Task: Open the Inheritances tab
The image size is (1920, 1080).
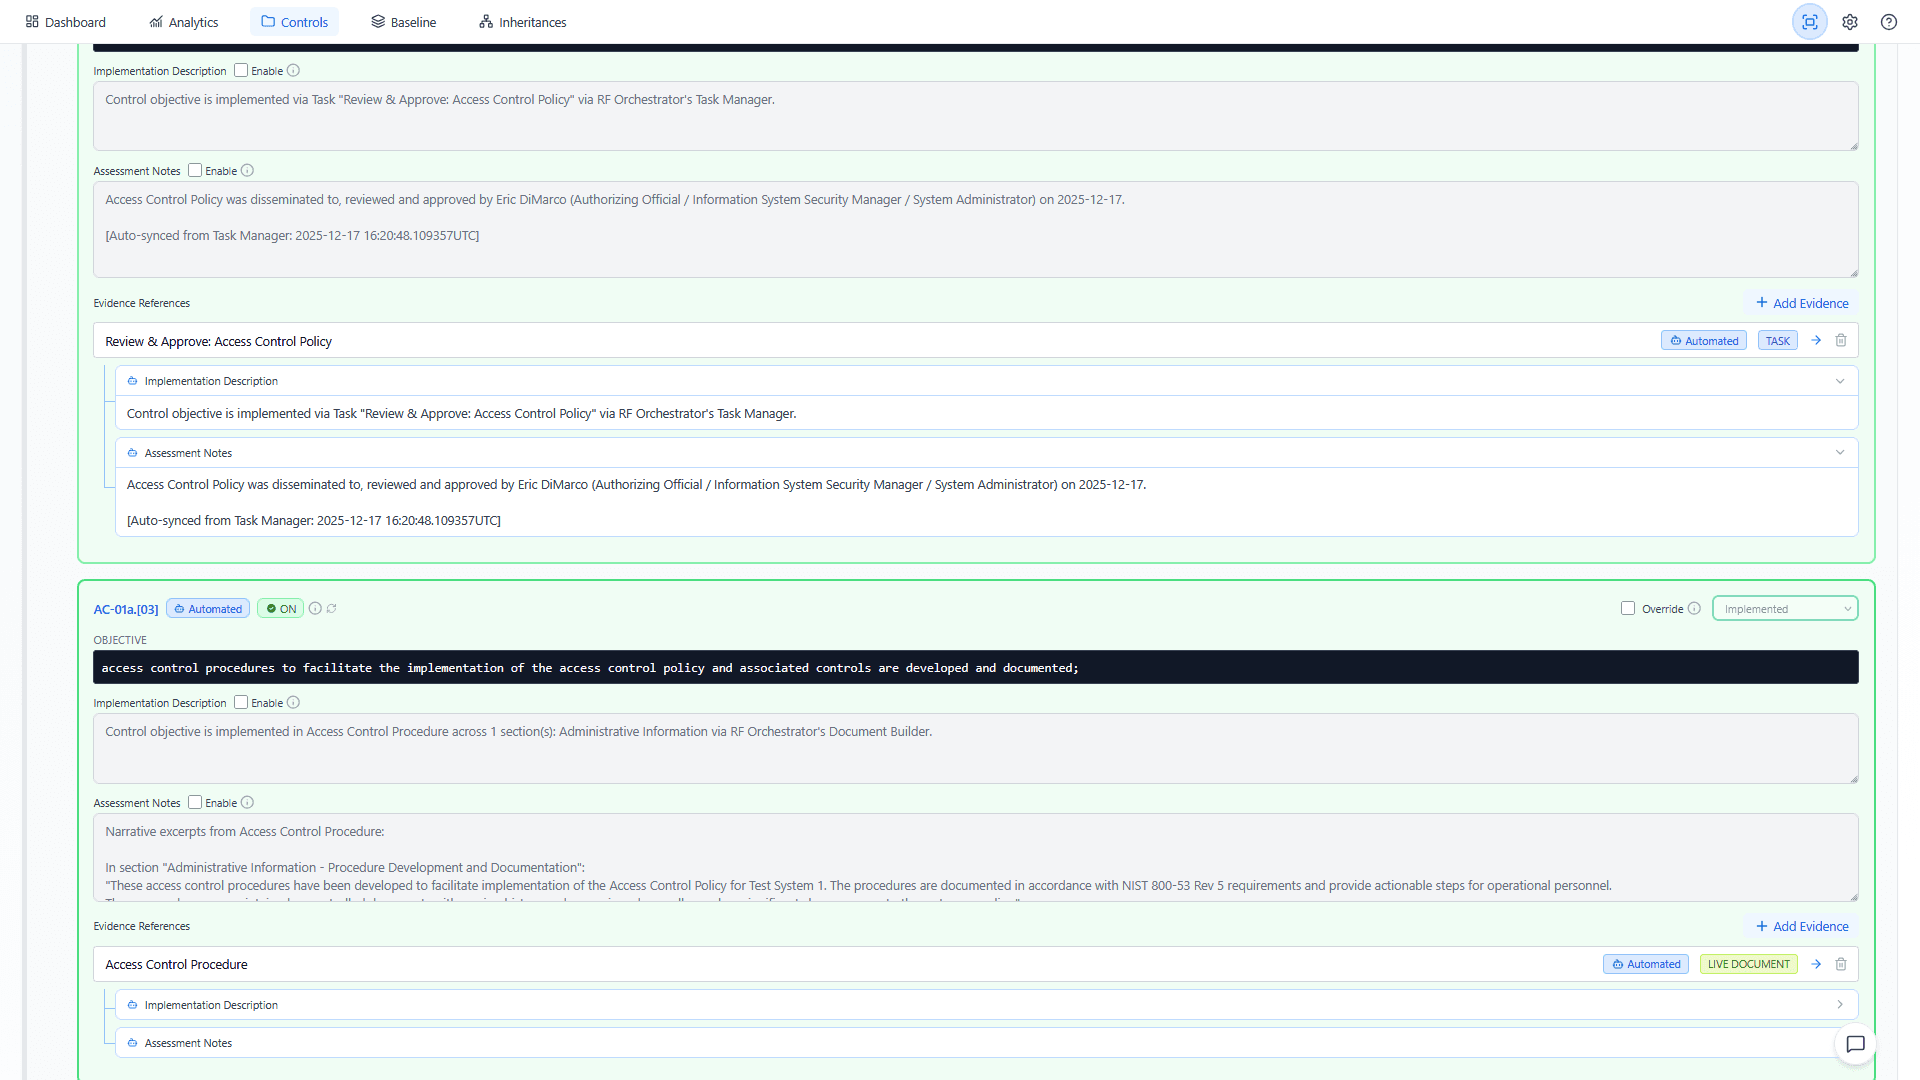Action: (522, 21)
